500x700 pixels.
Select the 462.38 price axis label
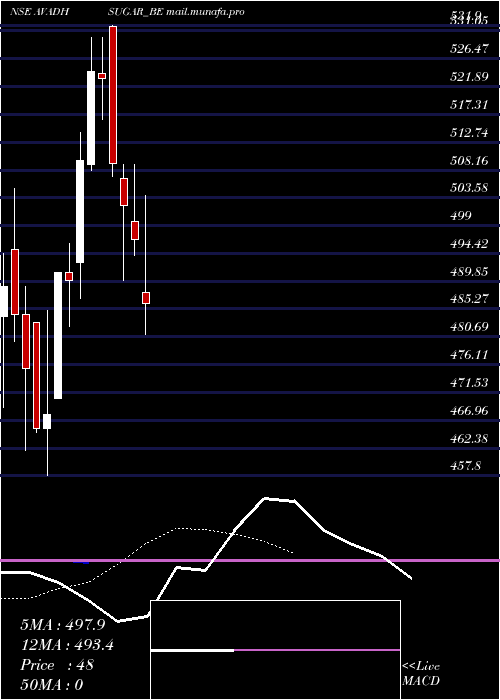click(x=469, y=438)
